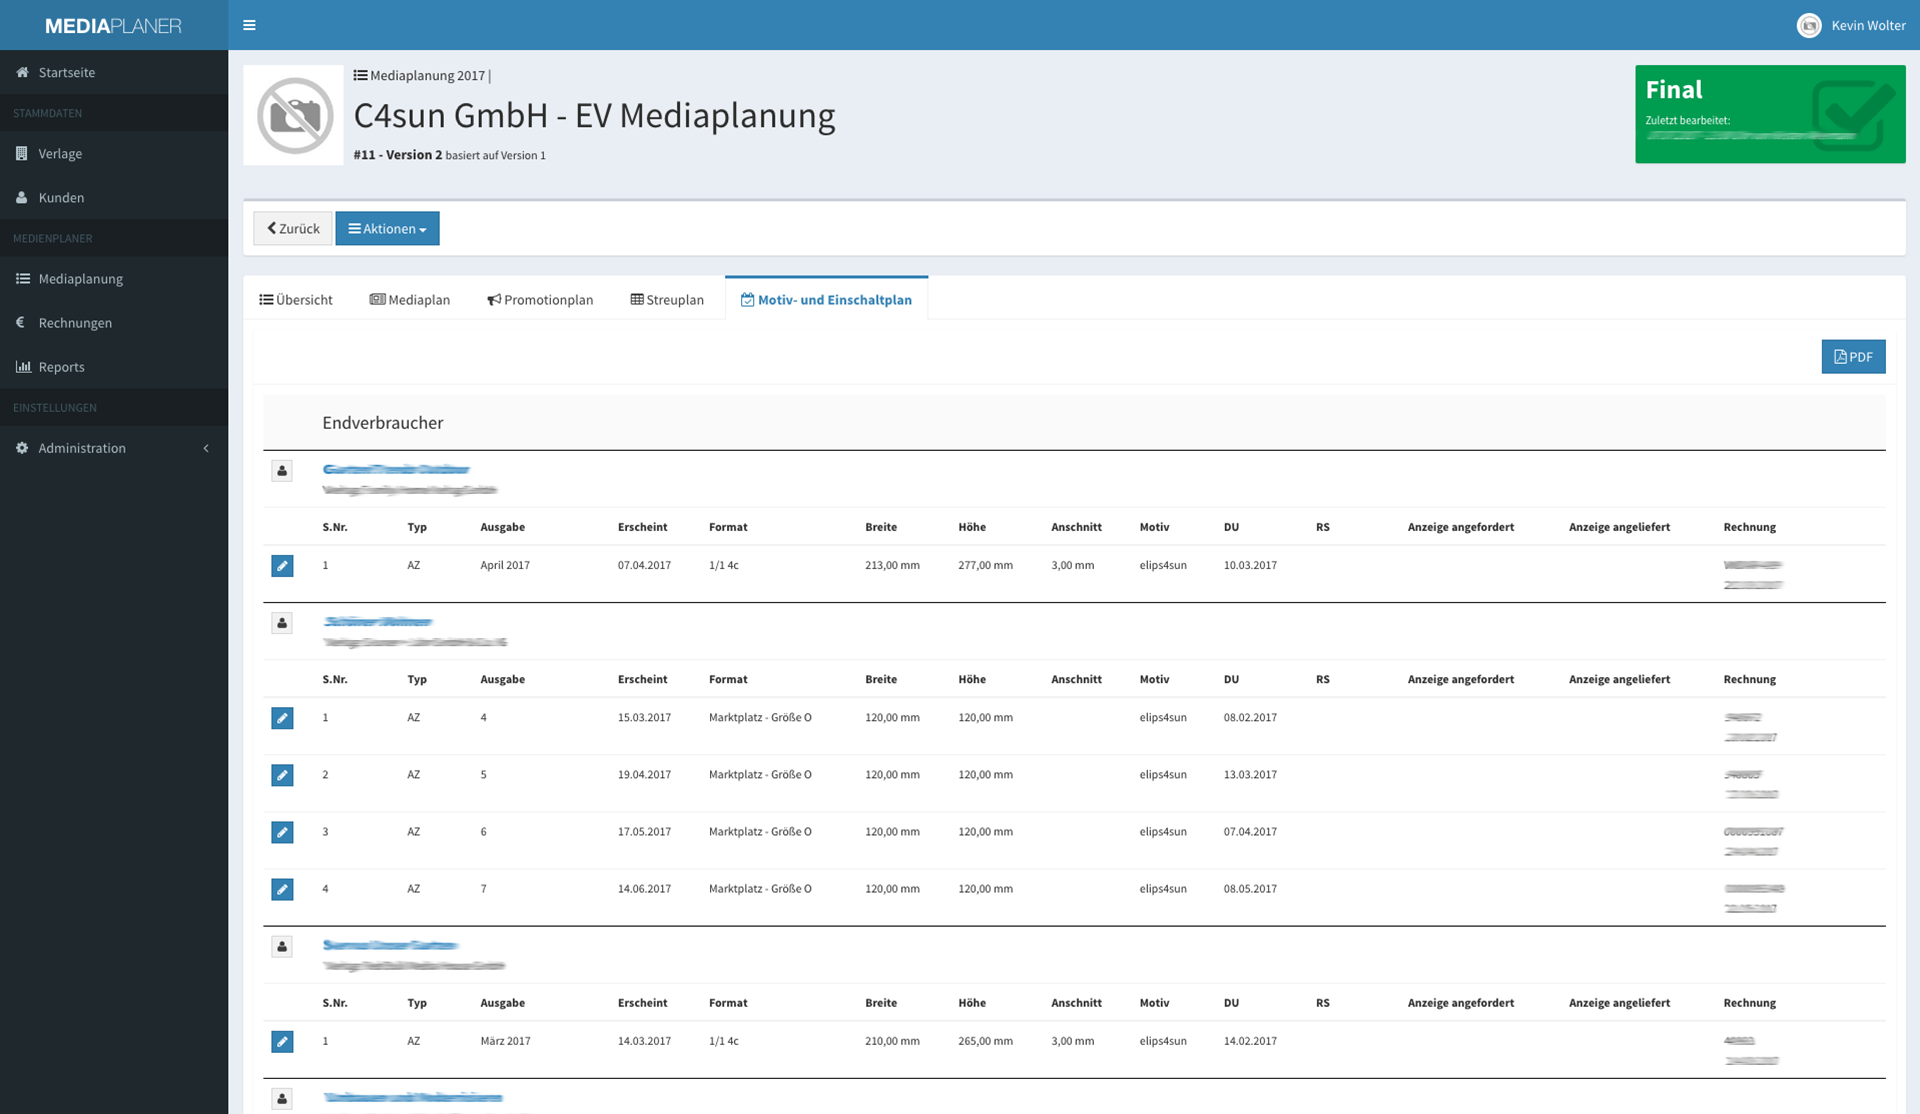Open Mediaplanung in the sidebar
1920x1114 pixels.
click(114, 278)
